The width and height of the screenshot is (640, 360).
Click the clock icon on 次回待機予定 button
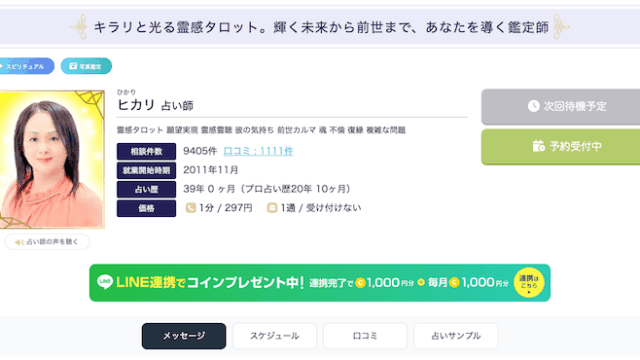pyautogui.click(x=533, y=106)
